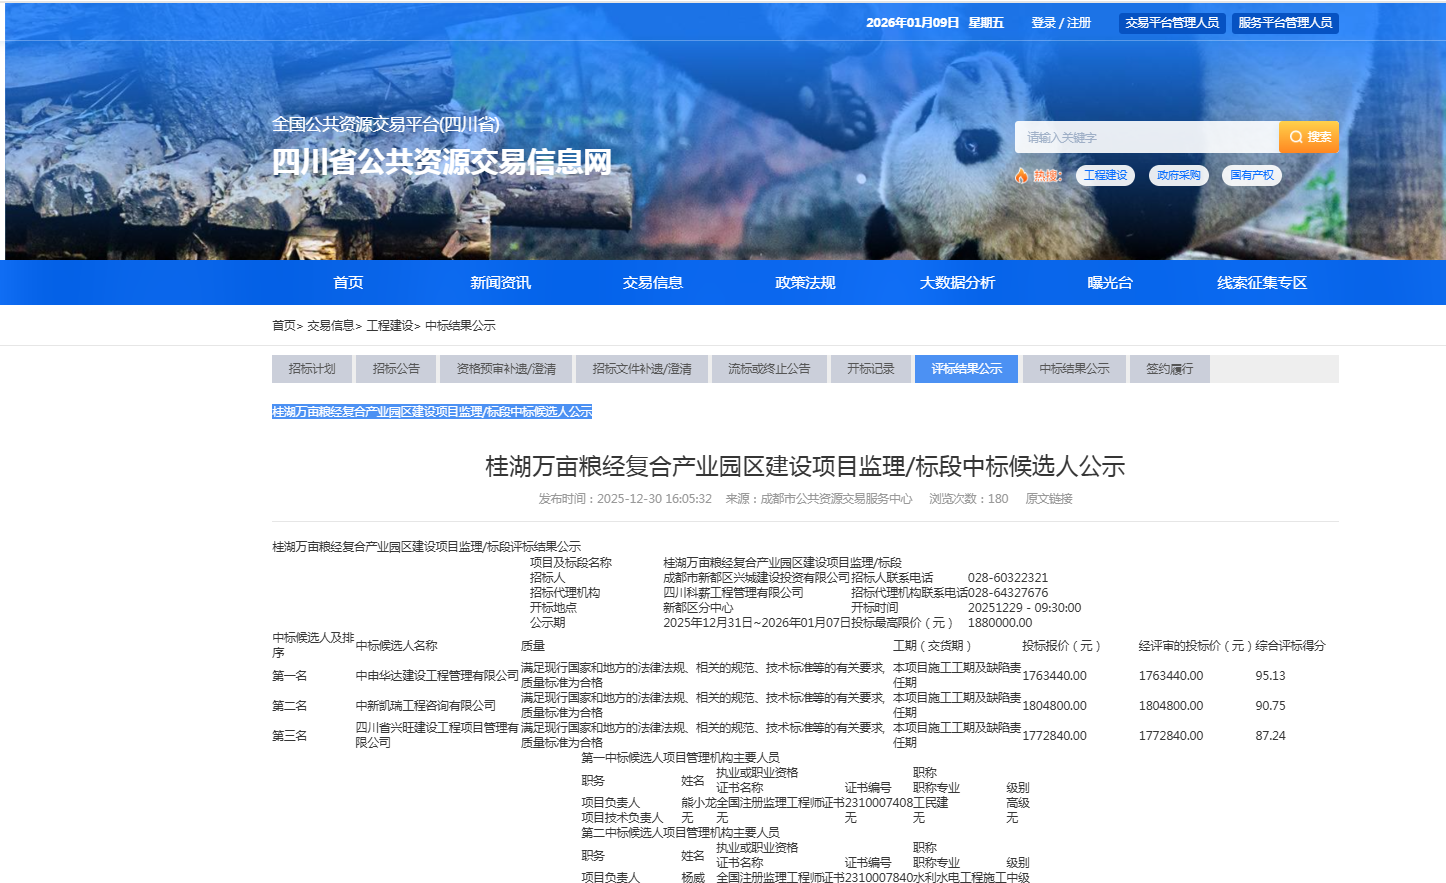The width and height of the screenshot is (1446, 883).
Task: Switch to the 中标结果公示 tab
Action: pos(1073,369)
